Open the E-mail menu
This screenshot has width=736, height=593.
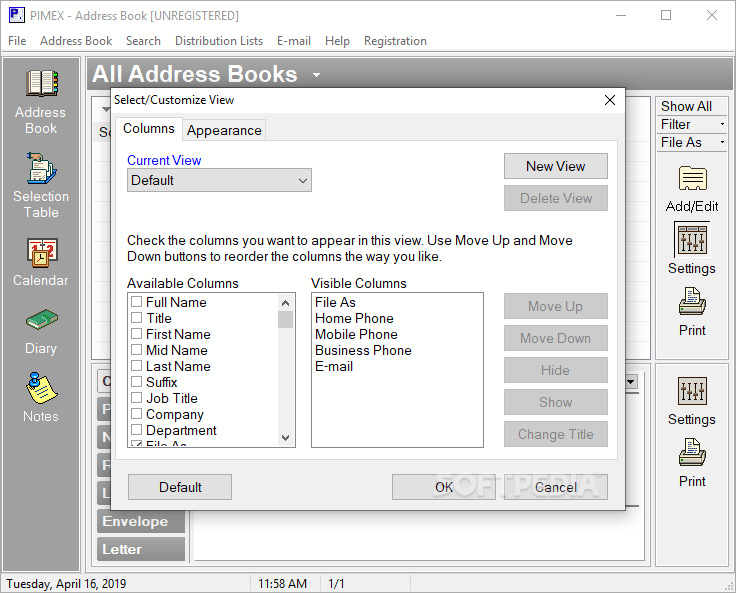point(294,41)
